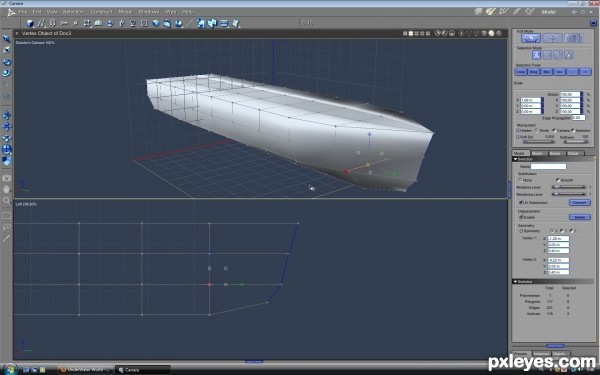Click the Delete button under Displacement
The width and height of the screenshot is (600, 375).
[x=579, y=217]
